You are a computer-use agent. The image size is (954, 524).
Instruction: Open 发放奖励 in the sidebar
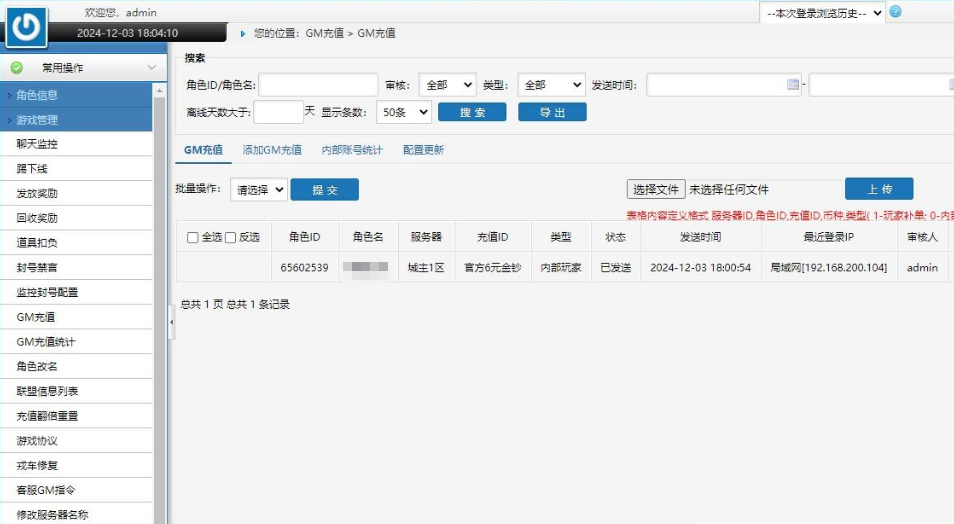[x=76, y=194]
